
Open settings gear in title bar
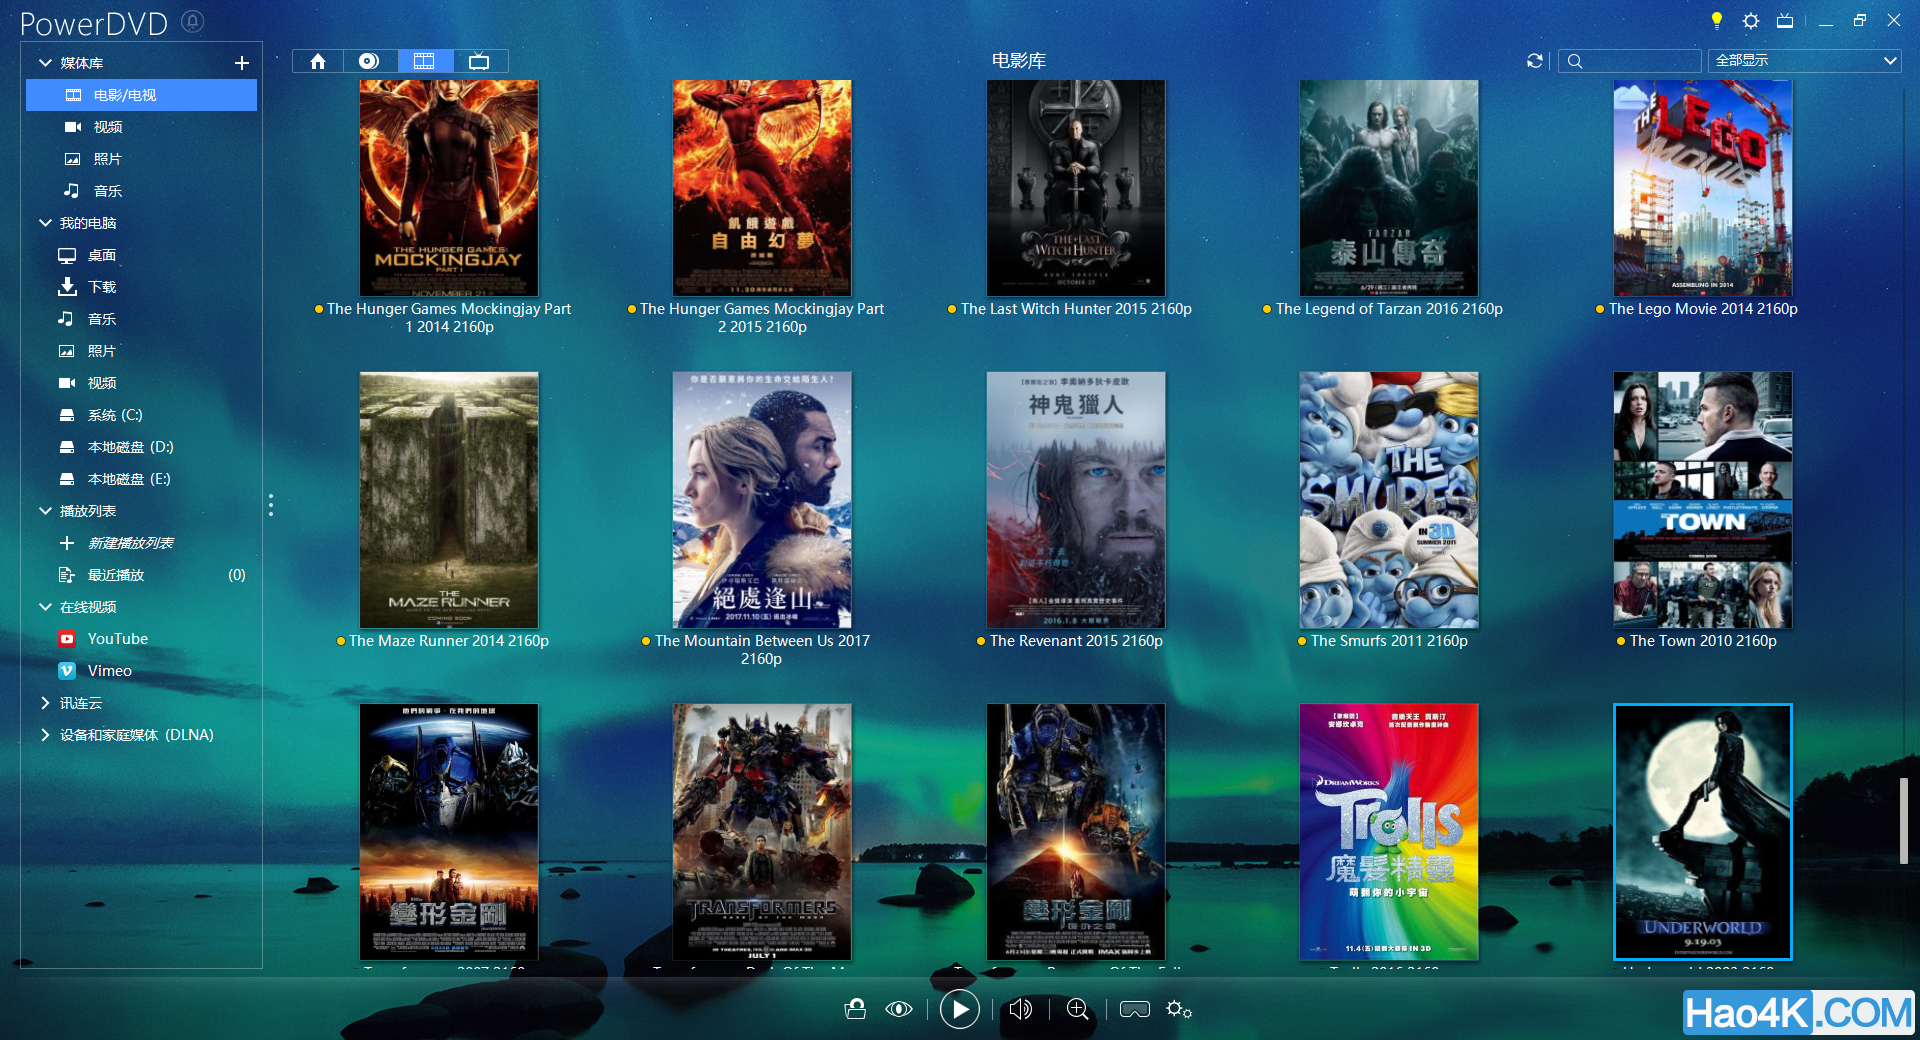(1751, 20)
